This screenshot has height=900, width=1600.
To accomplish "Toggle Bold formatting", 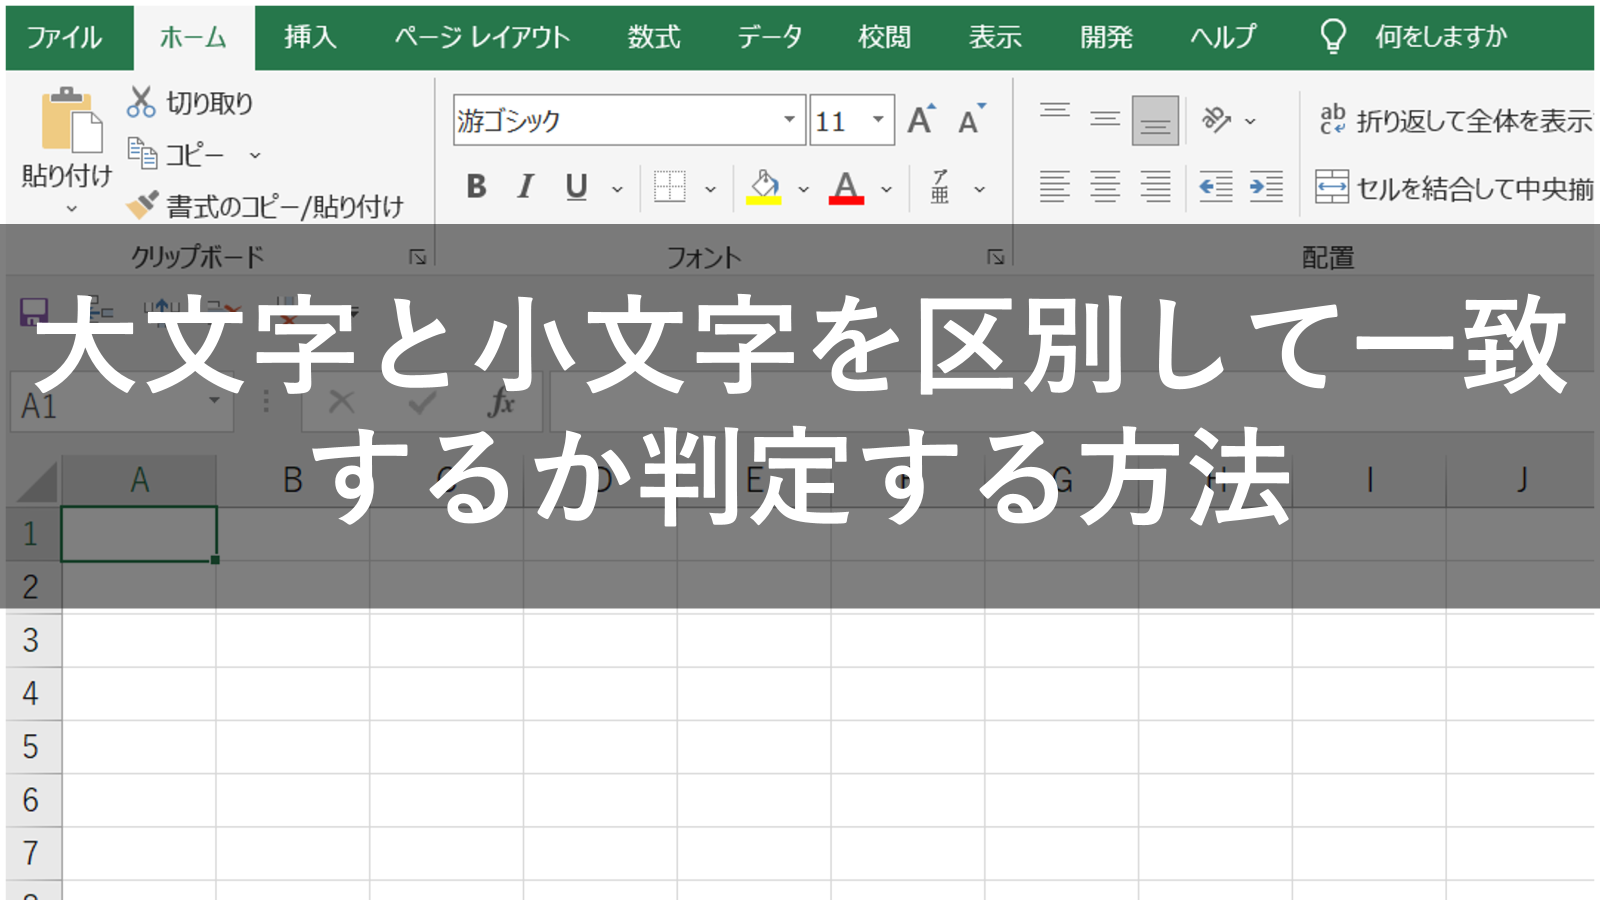I will [476, 186].
